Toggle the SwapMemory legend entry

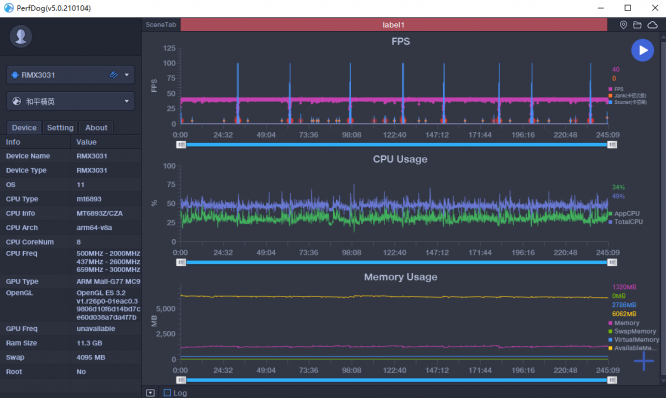coord(632,331)
